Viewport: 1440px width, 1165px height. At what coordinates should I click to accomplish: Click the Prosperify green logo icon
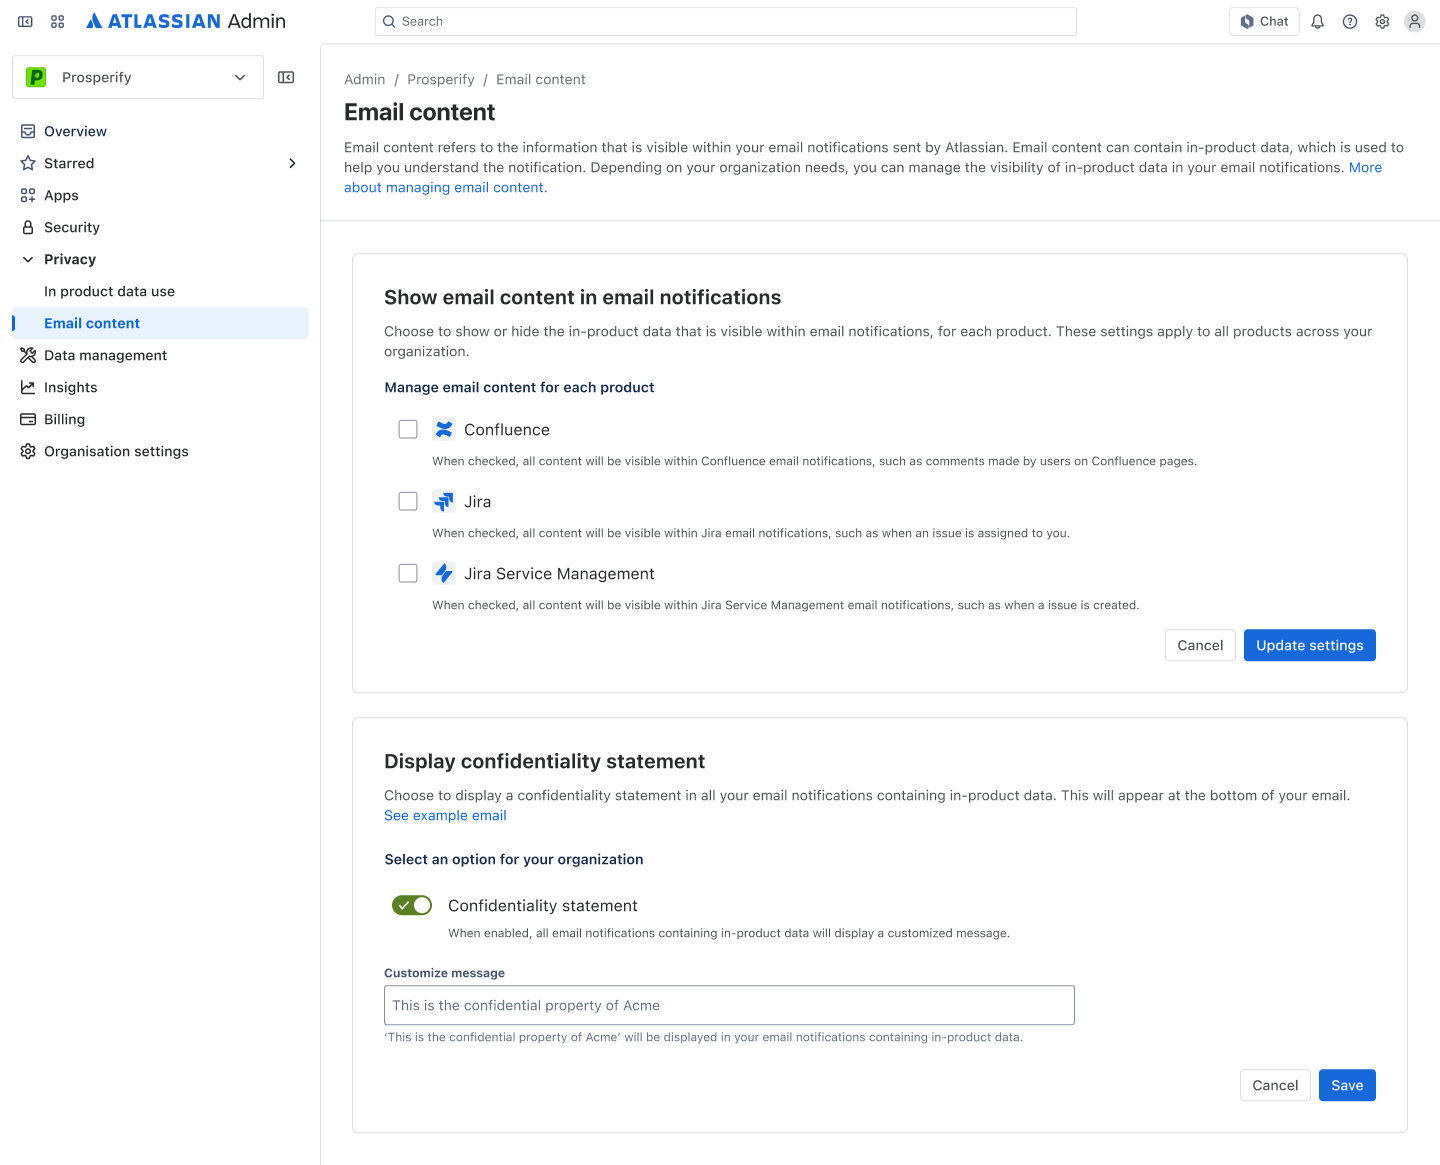[x=36, y=77]
